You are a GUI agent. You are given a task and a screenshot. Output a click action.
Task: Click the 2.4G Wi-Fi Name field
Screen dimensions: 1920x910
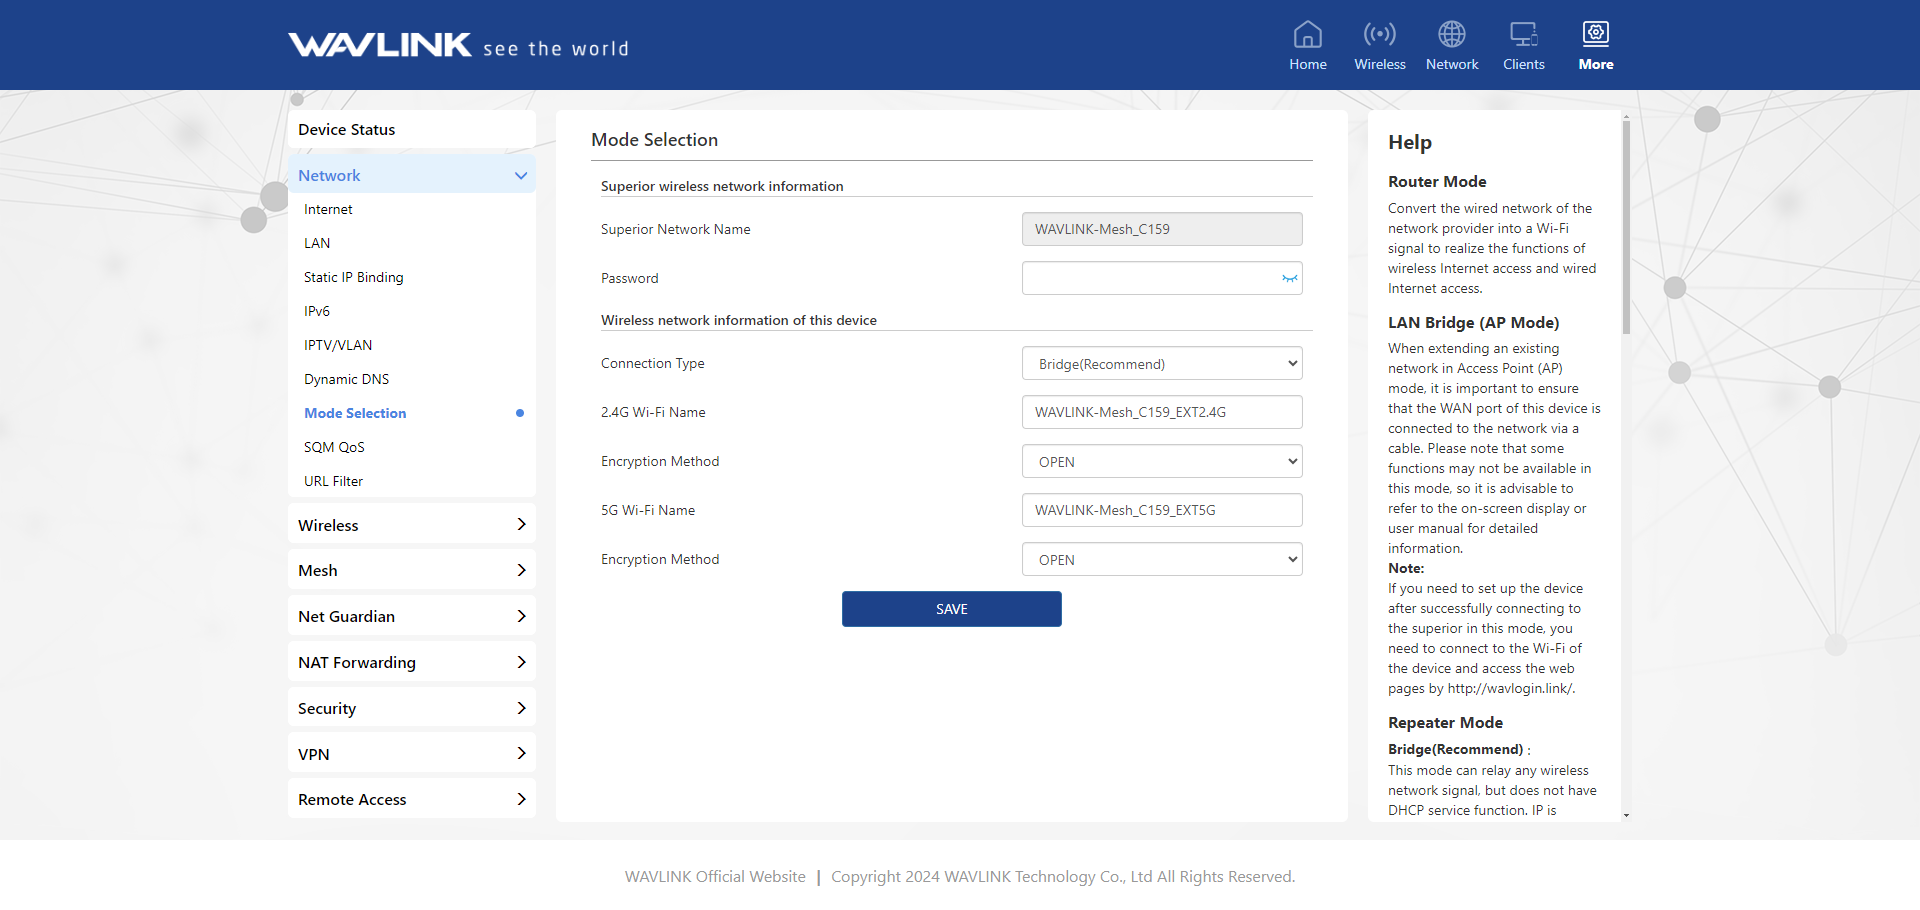[x=1161, y=412]
